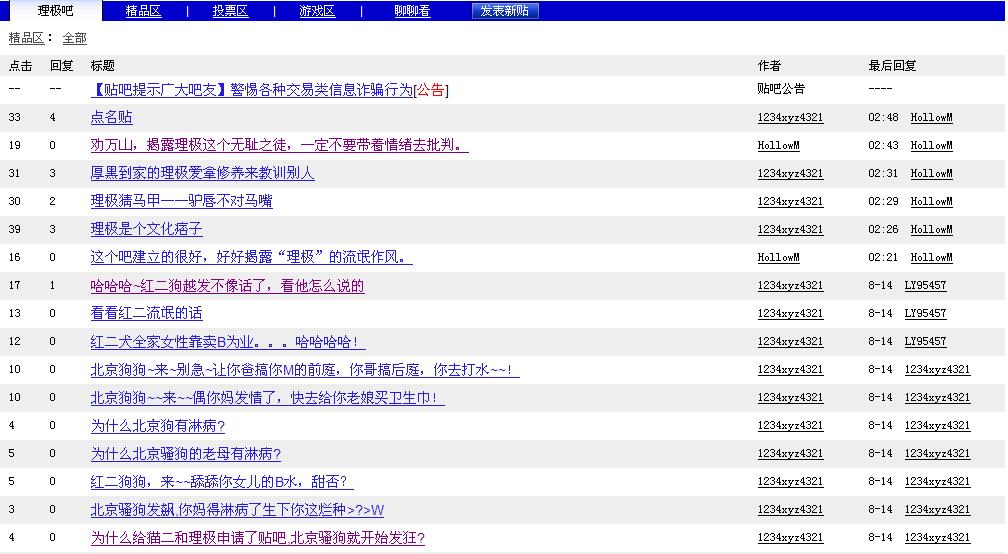Open the thread starting with 这个吧建立的很好
Viewport: 1008px width, 554px height.
point(251,257)
